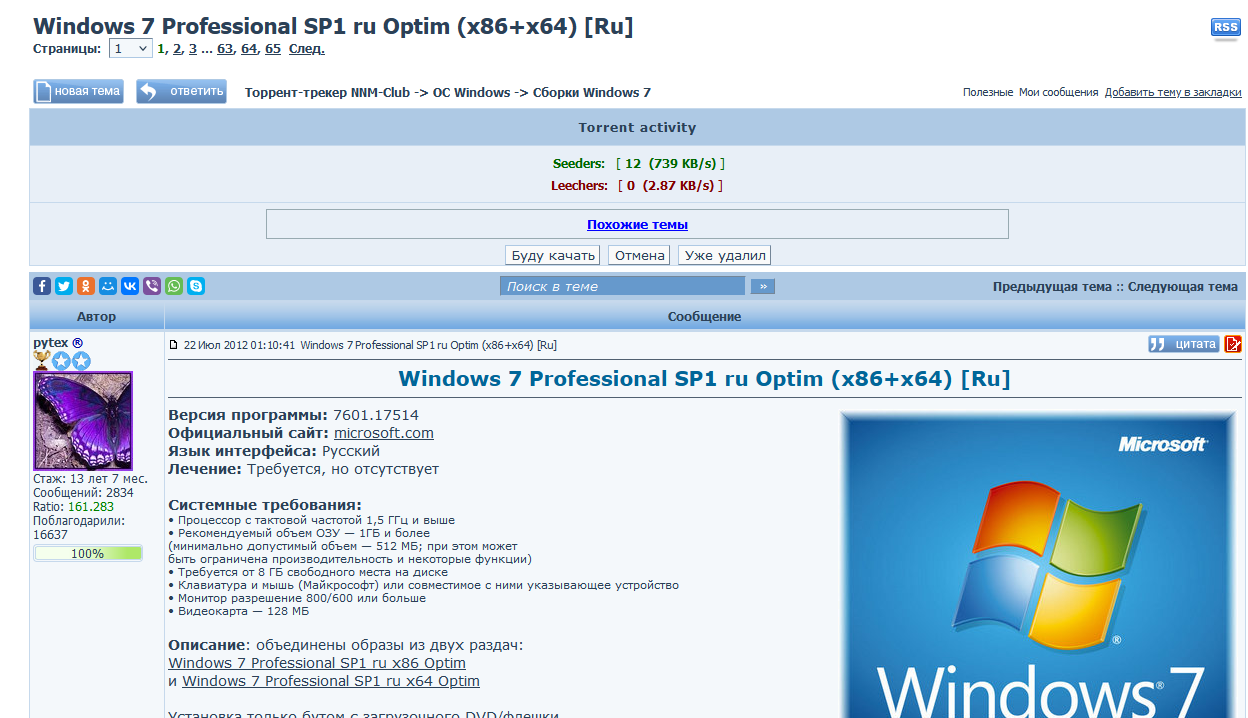
Task: Click the Seeders count 12 (739 KB/s)
Action: (x=670, y=163)
